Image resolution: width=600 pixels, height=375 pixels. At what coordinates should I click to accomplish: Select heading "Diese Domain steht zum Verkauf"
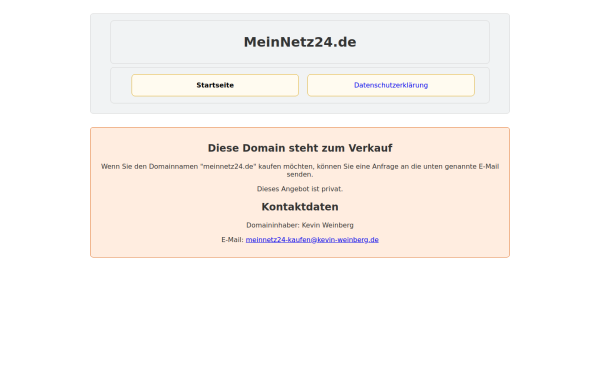pos(300,148)
